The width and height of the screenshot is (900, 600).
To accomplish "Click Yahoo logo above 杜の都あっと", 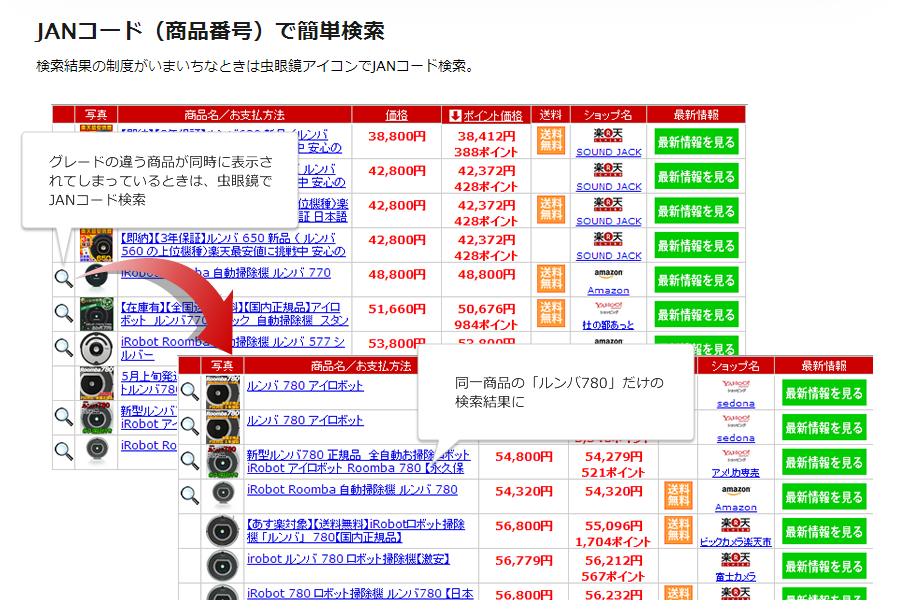I will [608, 308].
